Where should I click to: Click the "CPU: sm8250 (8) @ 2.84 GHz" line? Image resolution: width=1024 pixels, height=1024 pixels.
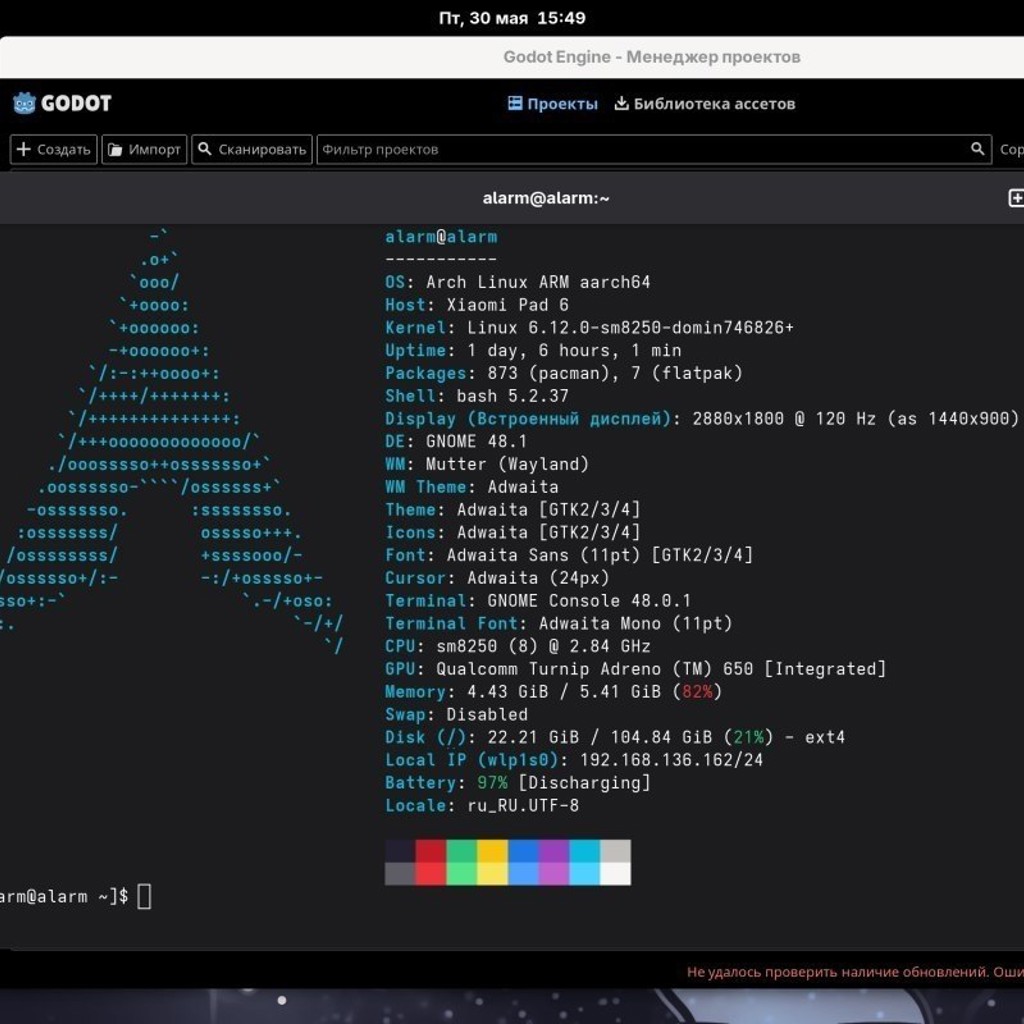(x=517, y=647)
